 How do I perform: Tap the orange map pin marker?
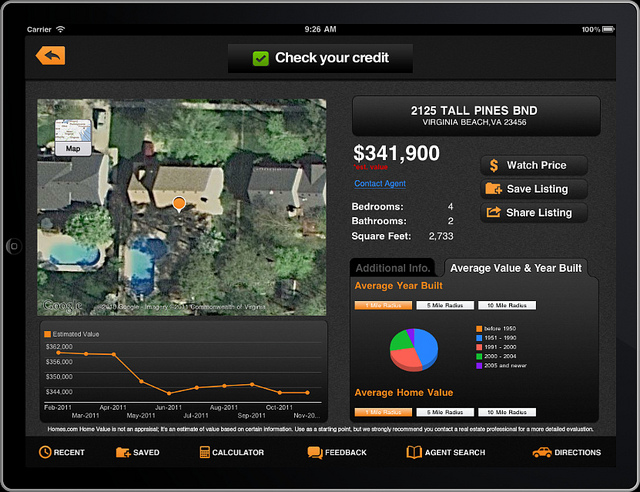[179, 204]
